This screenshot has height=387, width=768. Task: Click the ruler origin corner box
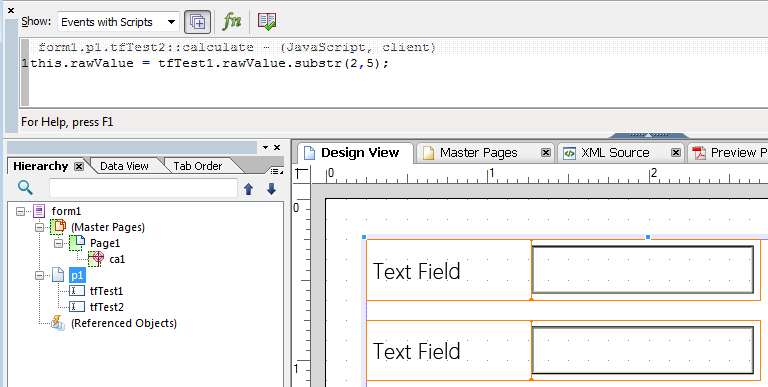coord(302,175)
